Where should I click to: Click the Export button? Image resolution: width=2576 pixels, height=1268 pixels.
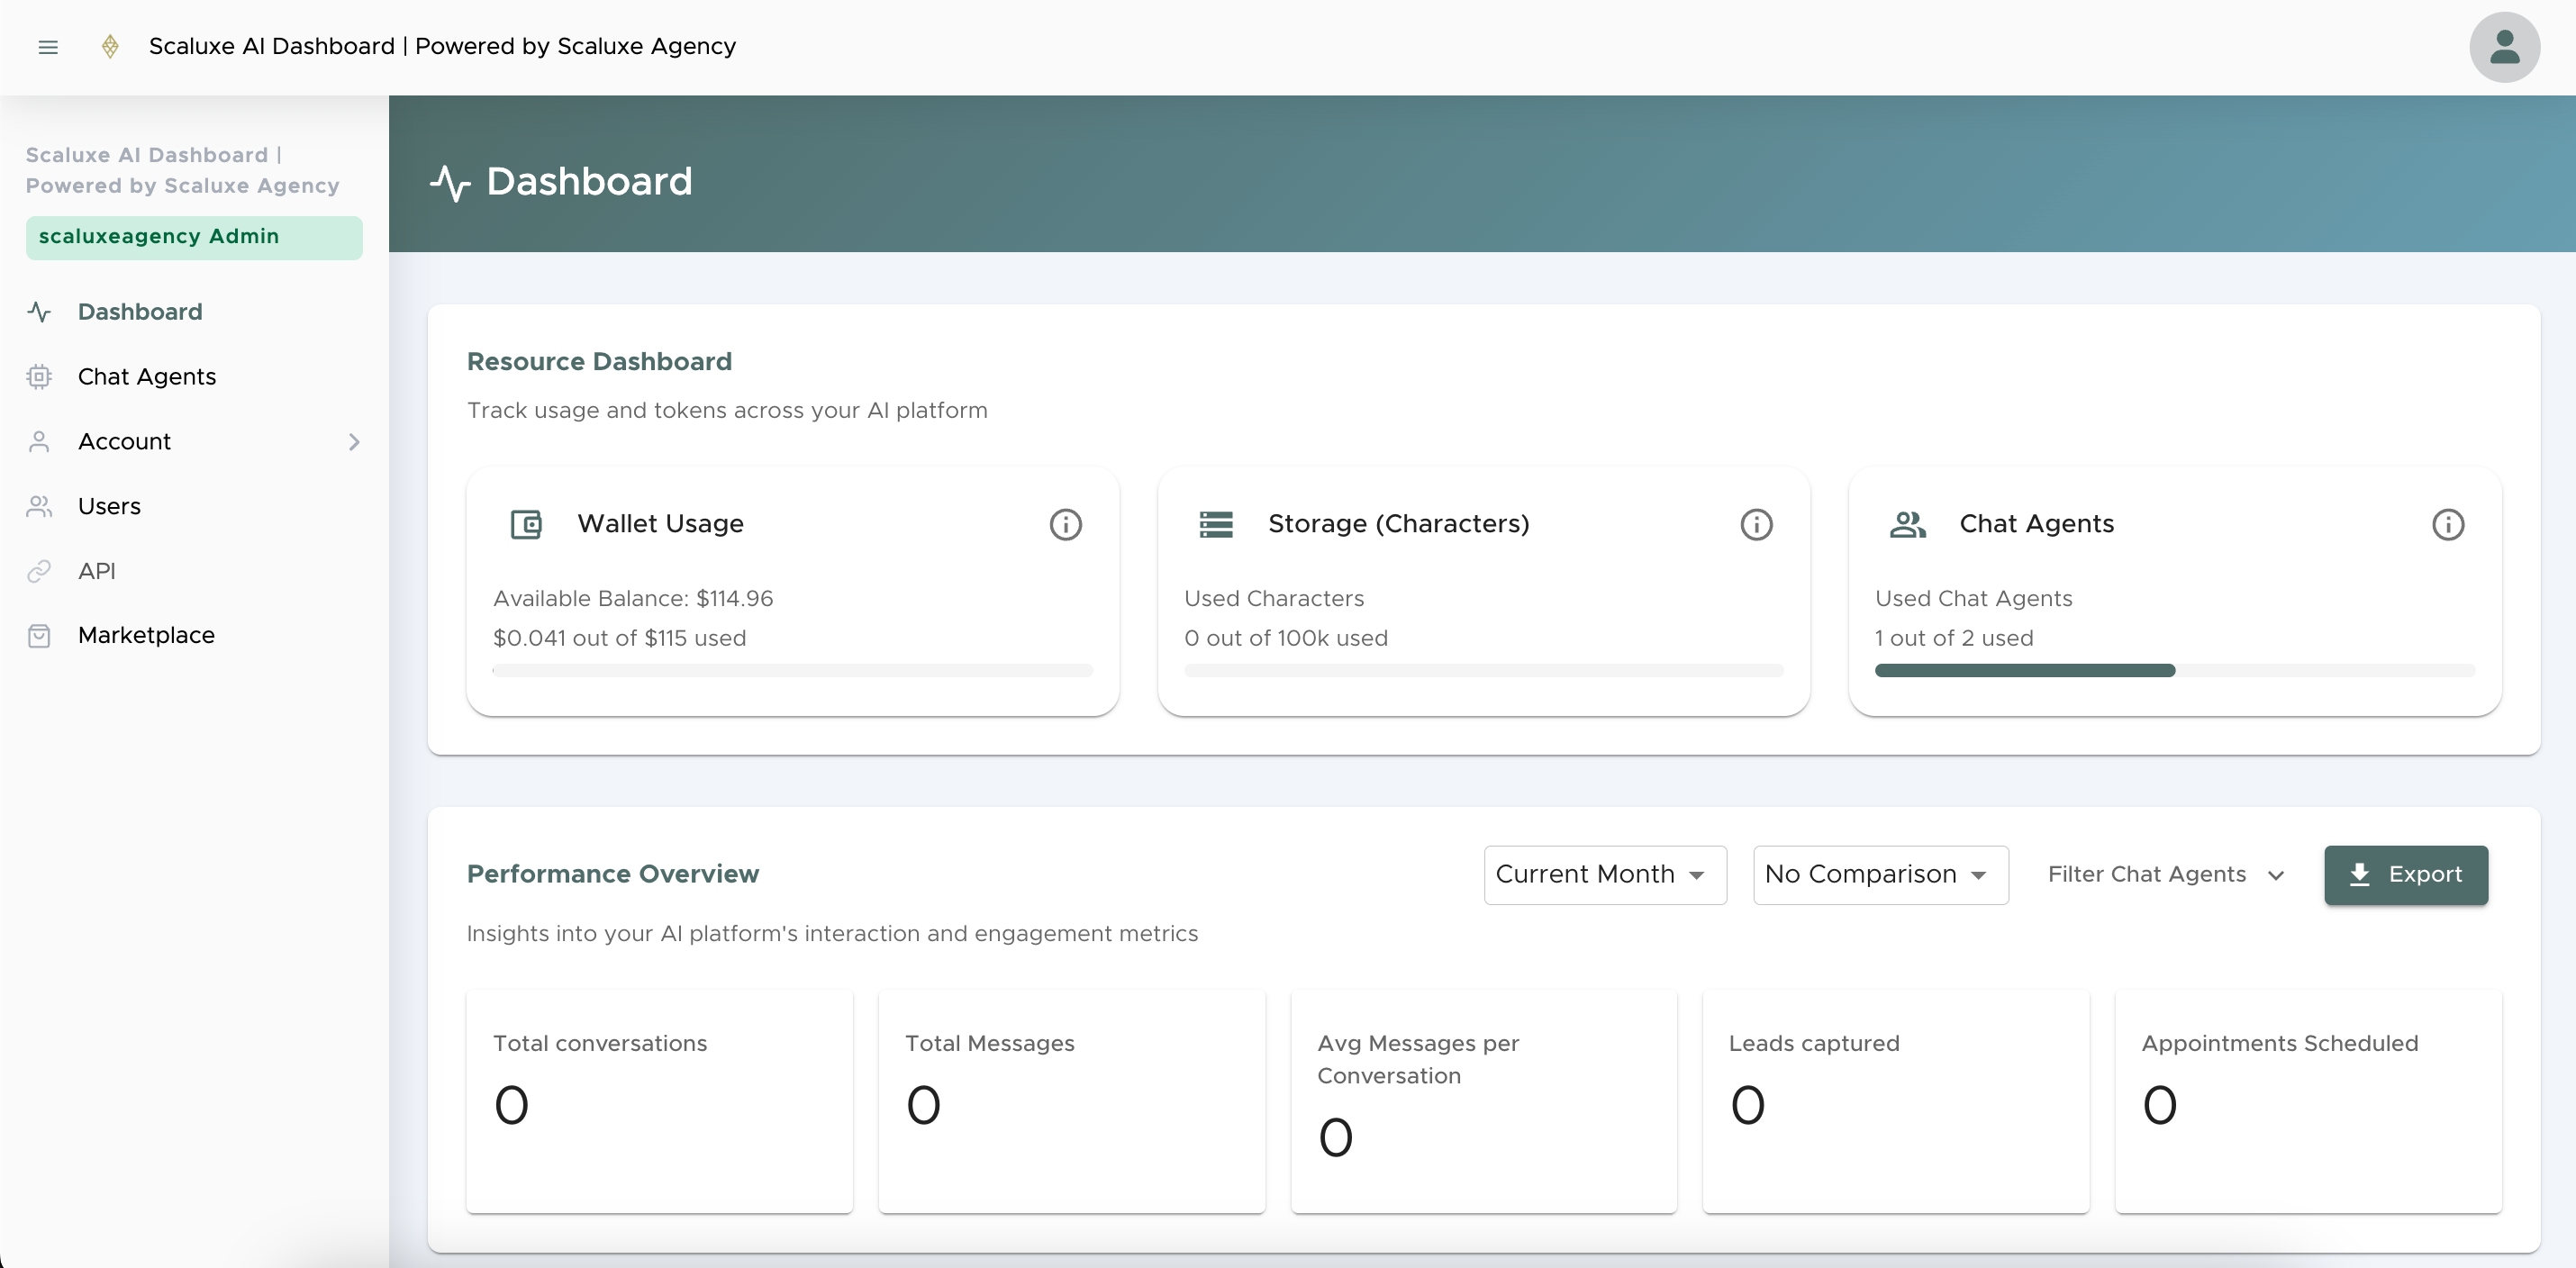pos(2405,875)
